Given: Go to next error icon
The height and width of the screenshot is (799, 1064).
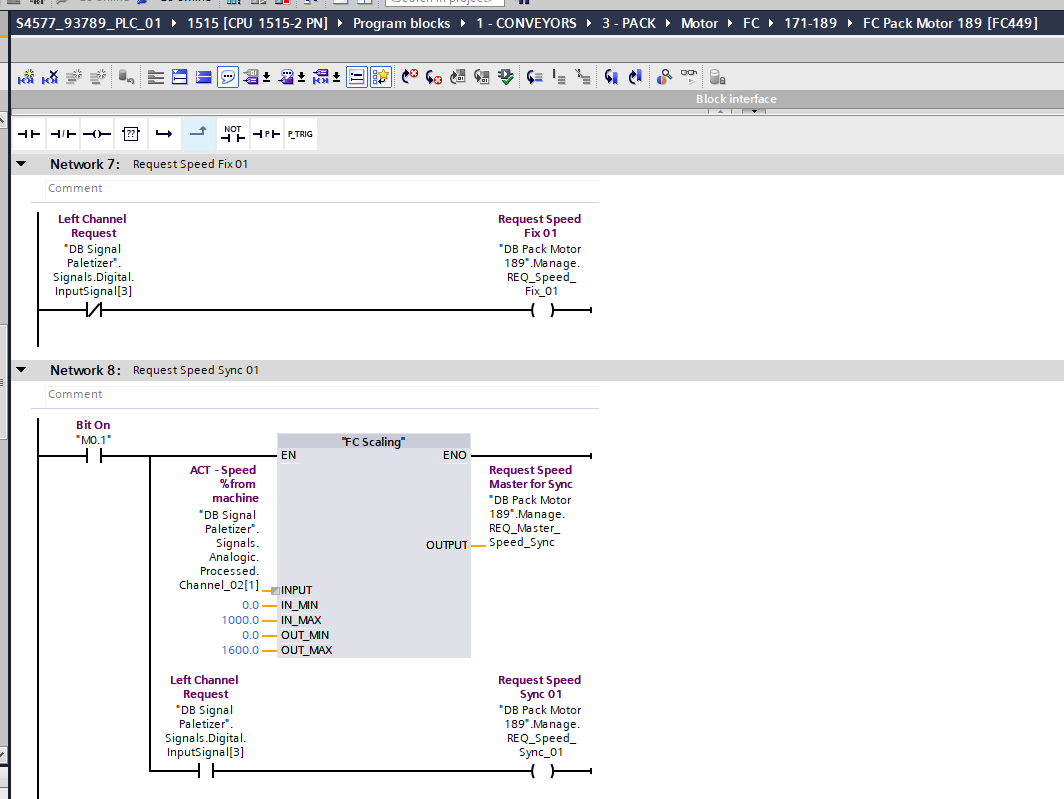Looking at the screenshot, I should tap(434, 77).
